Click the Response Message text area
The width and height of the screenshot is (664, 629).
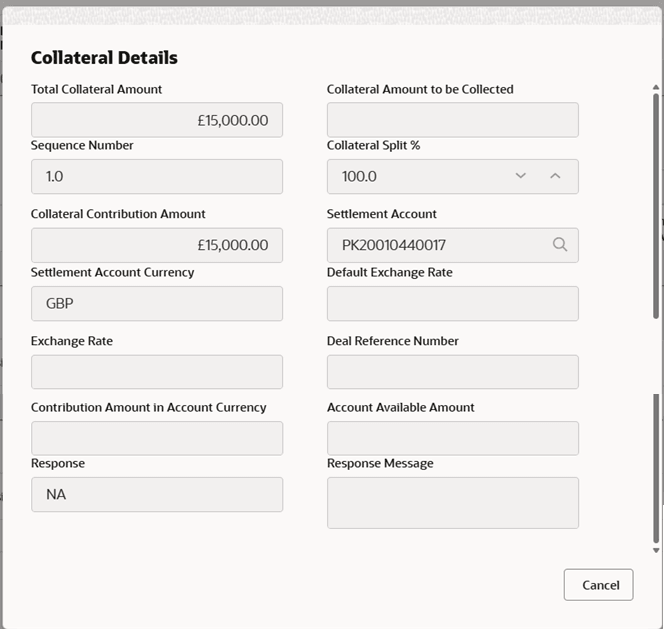coord(452,502)
